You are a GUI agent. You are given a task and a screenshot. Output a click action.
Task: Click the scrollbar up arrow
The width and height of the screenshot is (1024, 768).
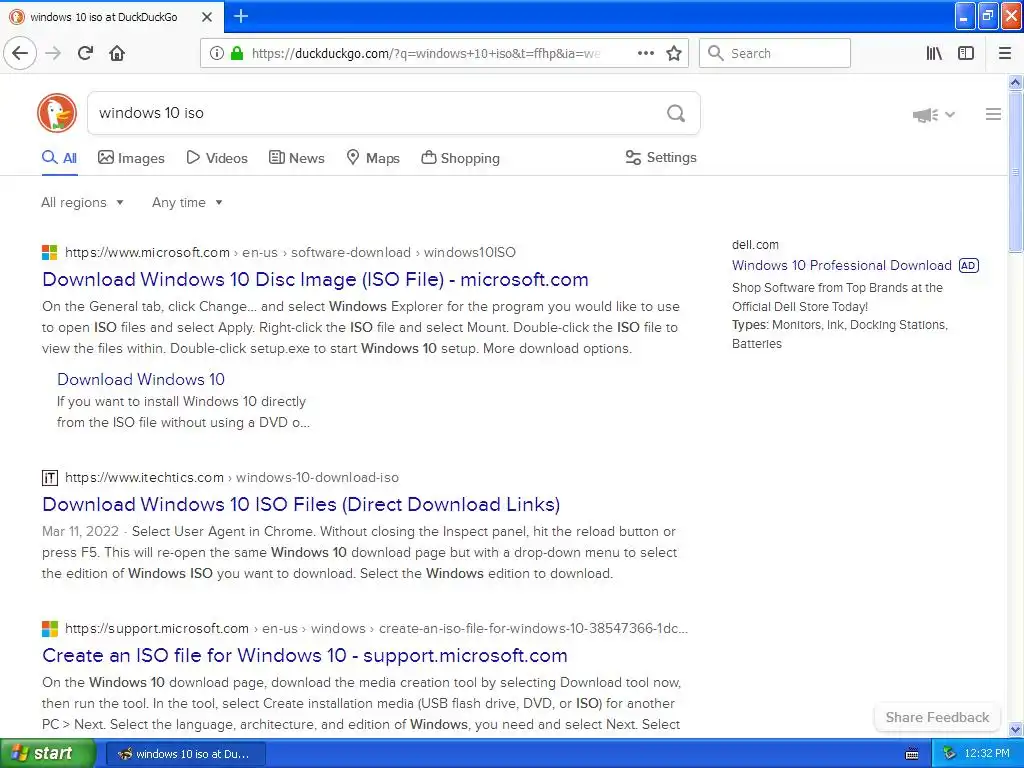click(1015, 82)
